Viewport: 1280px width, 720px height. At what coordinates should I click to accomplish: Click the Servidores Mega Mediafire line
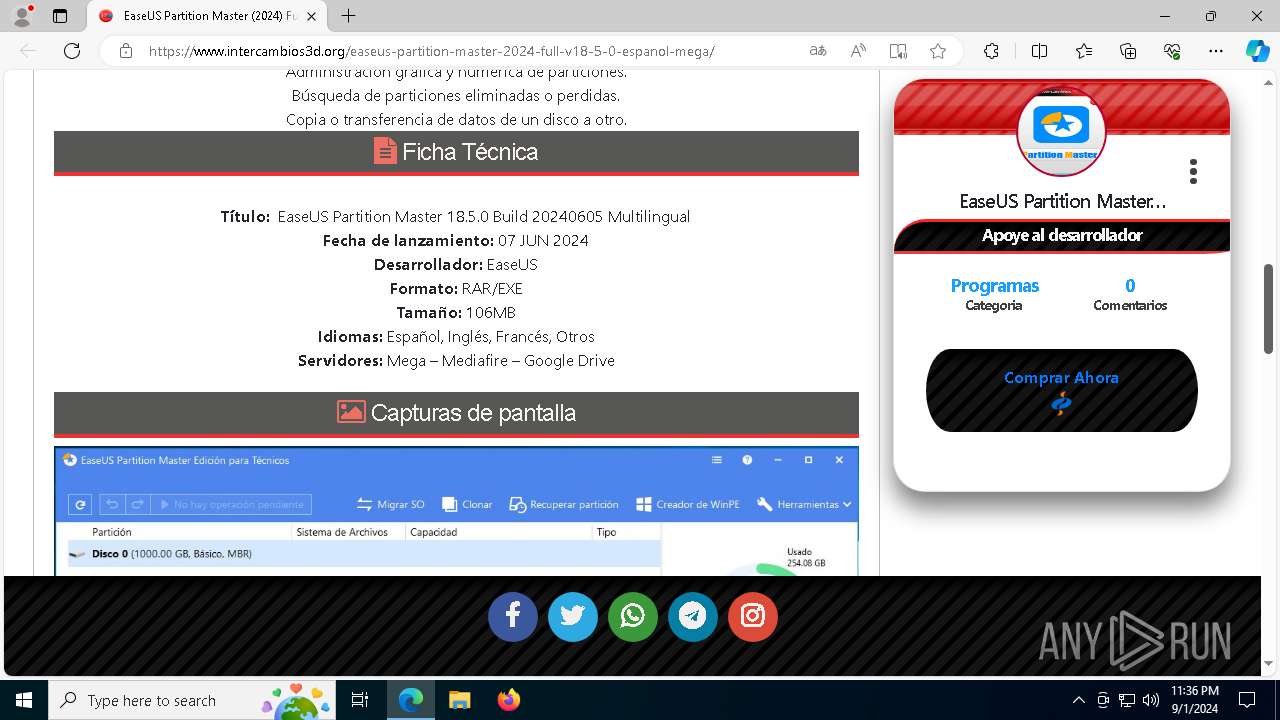[x=456, y=360]
